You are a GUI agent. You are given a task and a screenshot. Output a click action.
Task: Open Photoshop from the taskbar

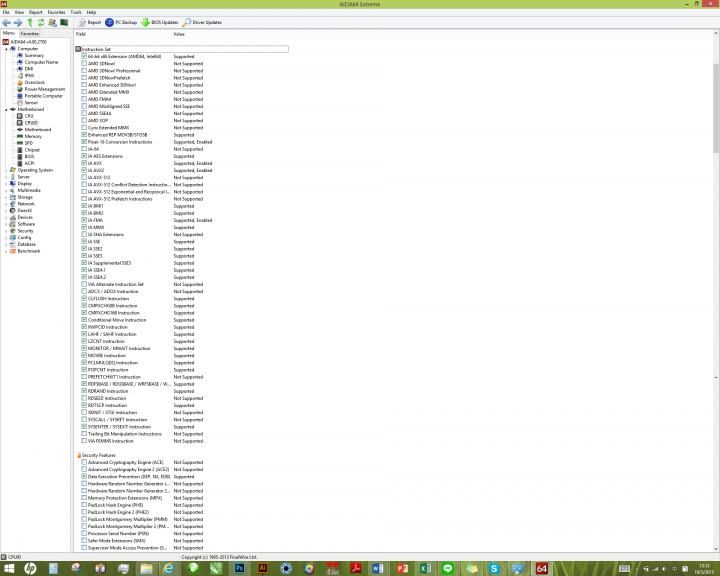pyautogui.click(x=239, y=568)
